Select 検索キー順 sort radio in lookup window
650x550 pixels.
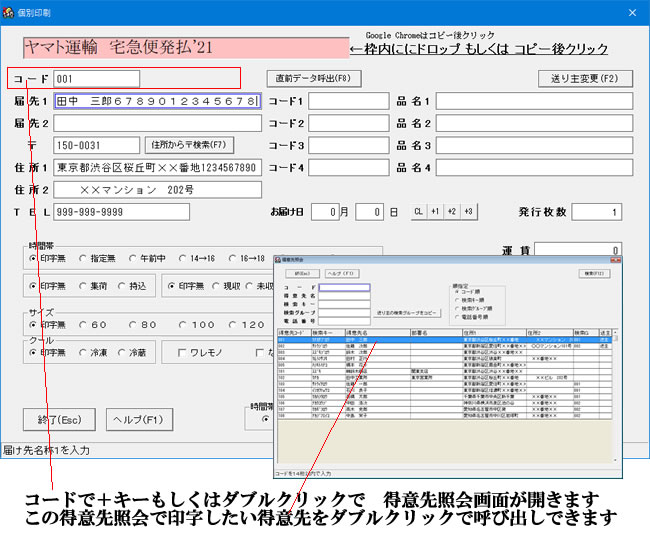coord(457,298)
